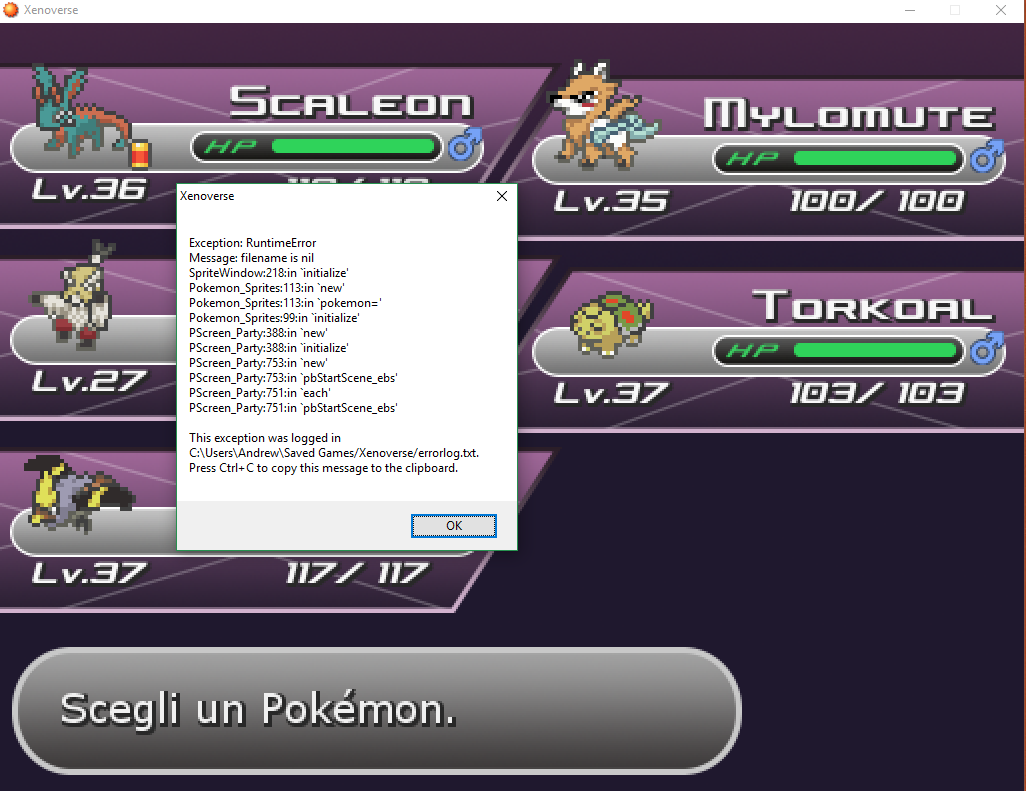The width and height of the screenshot is (1026, 791).
Task: Click the 'Scegli un Pokémon' message box
Action: [375, 710]
